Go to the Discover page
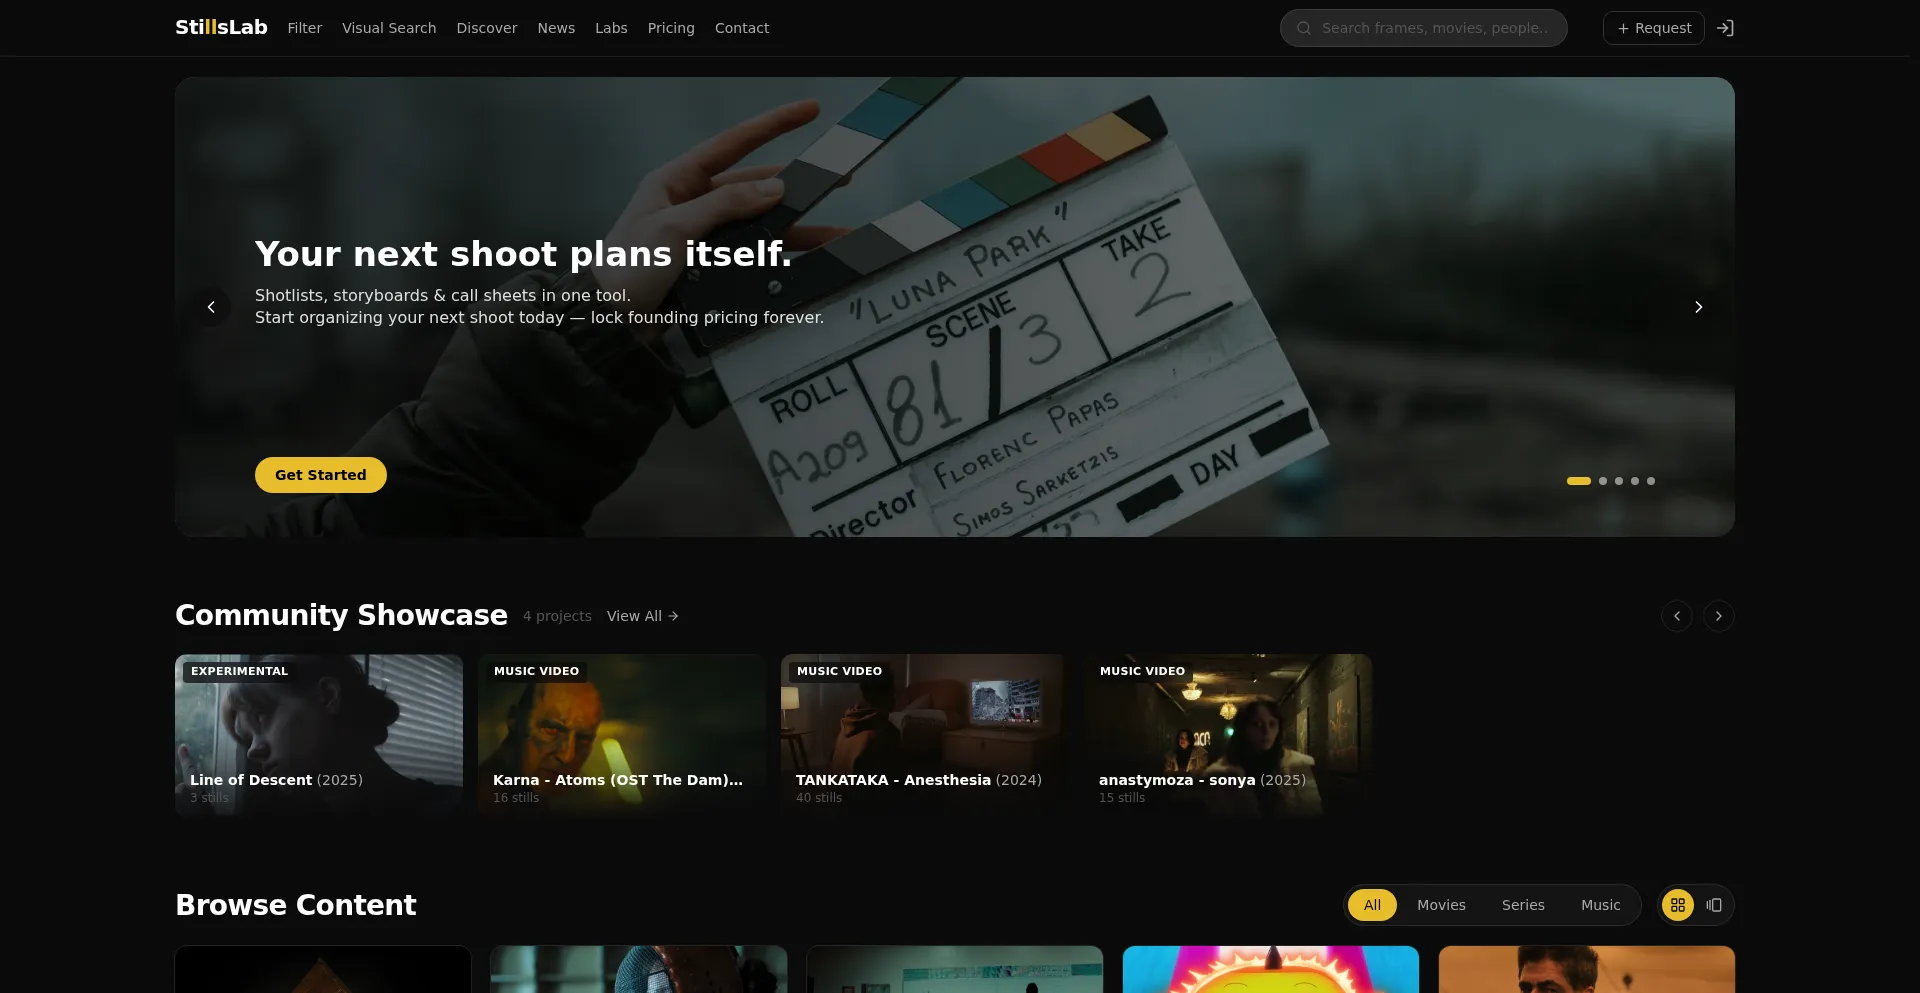 [487, 28]
